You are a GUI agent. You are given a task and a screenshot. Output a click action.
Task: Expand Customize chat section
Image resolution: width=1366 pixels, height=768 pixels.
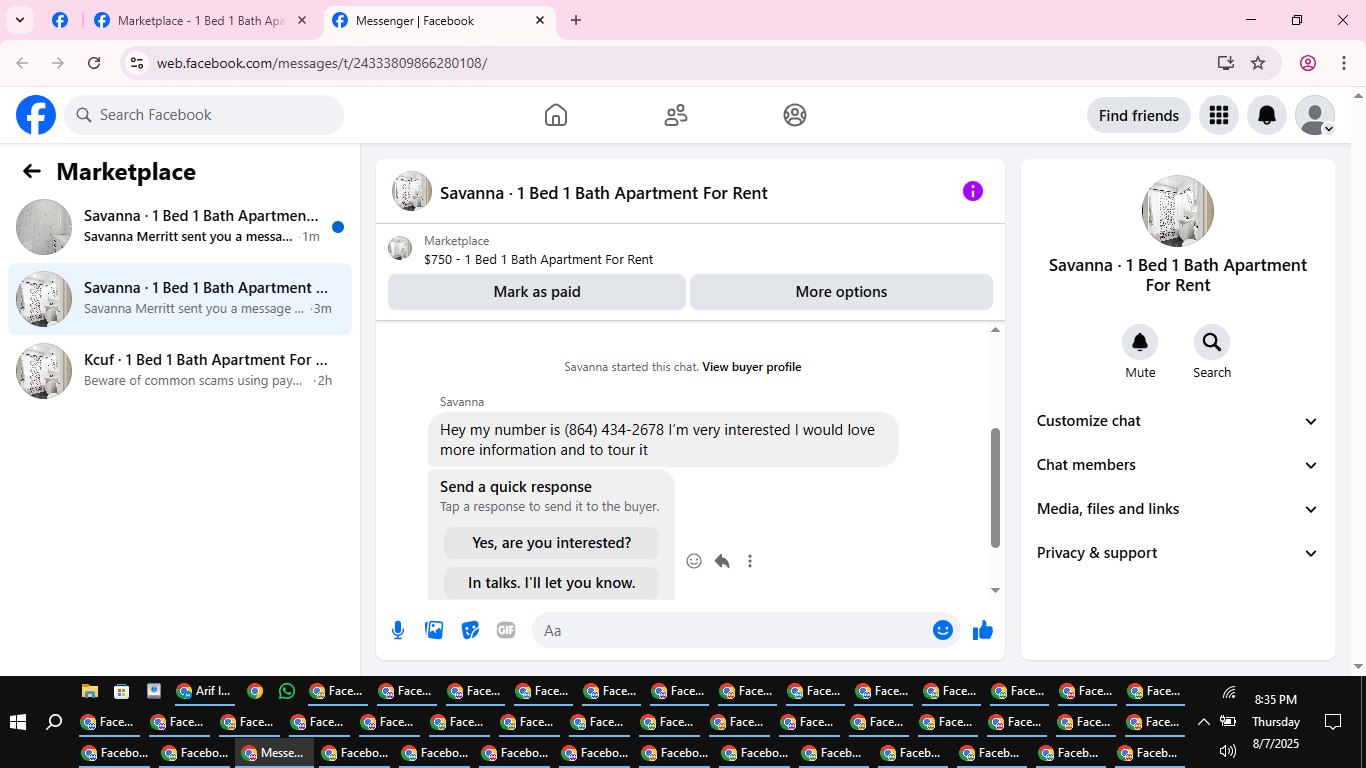(1178, 421)
